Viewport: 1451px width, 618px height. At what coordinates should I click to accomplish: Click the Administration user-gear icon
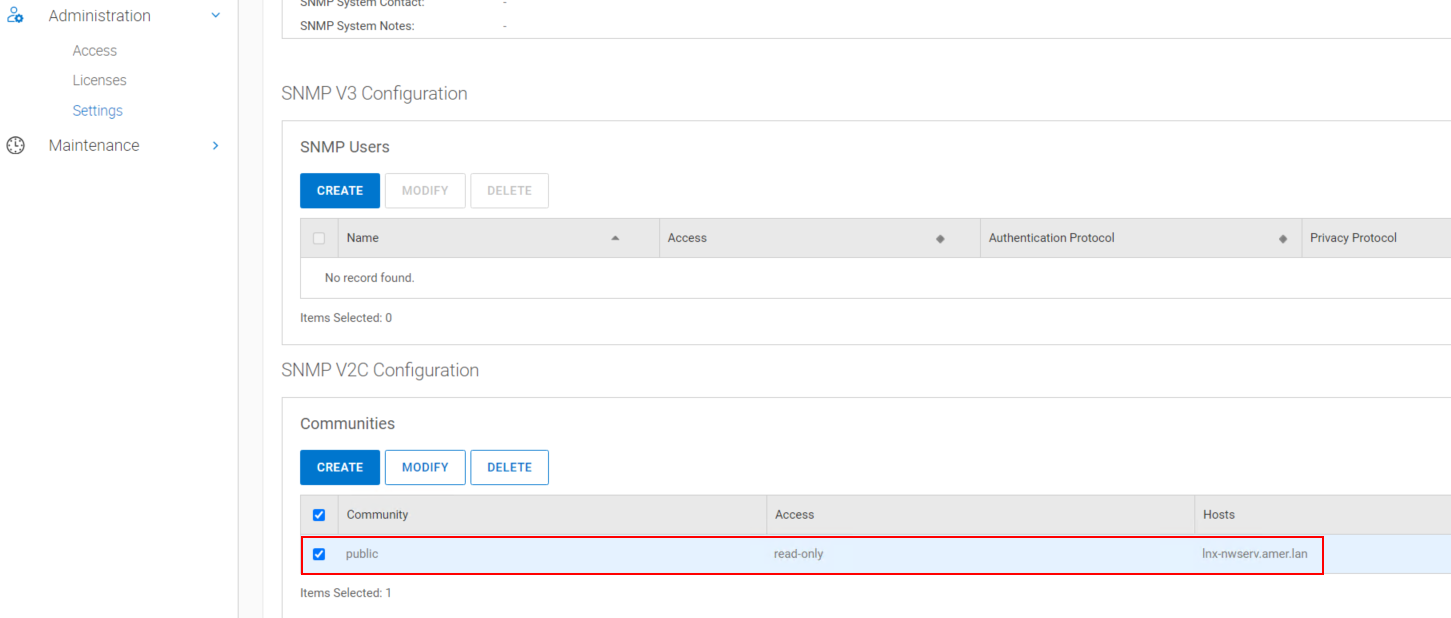coord(15,15)
